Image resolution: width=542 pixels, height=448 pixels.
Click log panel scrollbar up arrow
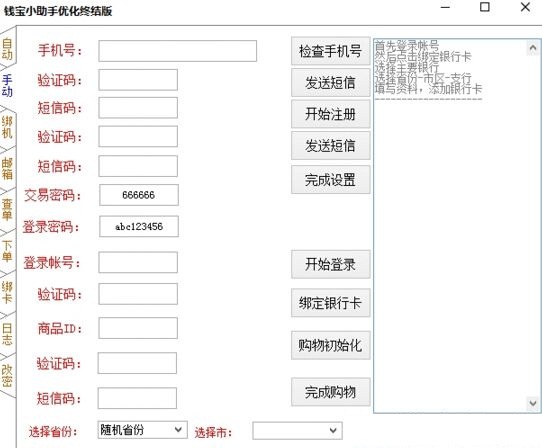pos(533,48)
